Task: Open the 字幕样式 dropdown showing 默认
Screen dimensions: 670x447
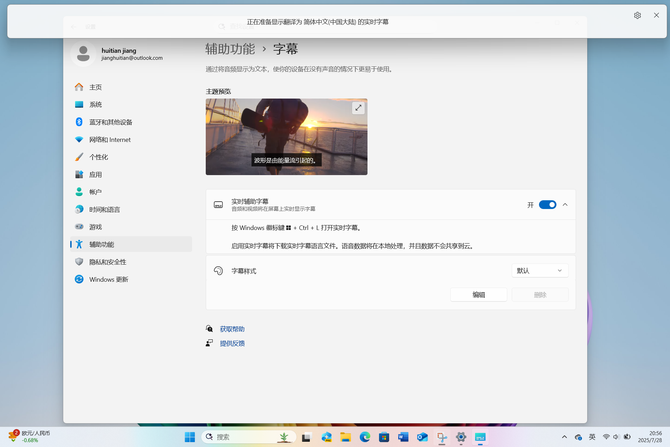Action: [540, 270]
